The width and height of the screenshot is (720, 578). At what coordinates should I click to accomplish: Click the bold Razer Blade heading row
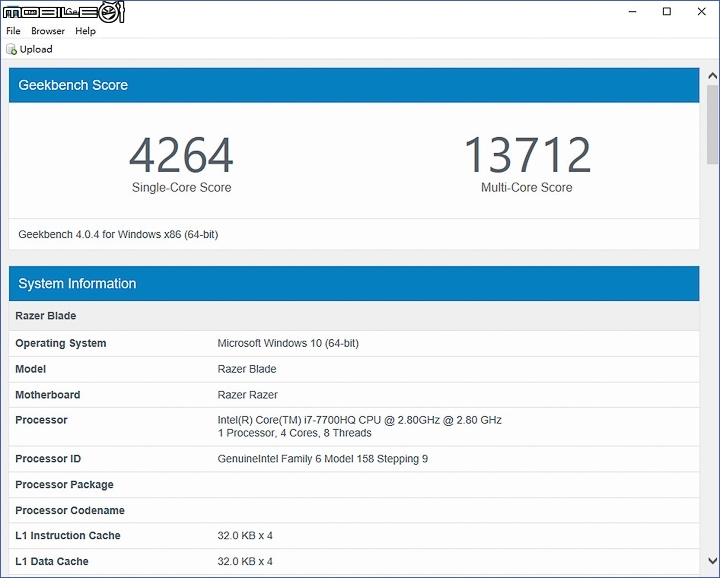(354, 316)
